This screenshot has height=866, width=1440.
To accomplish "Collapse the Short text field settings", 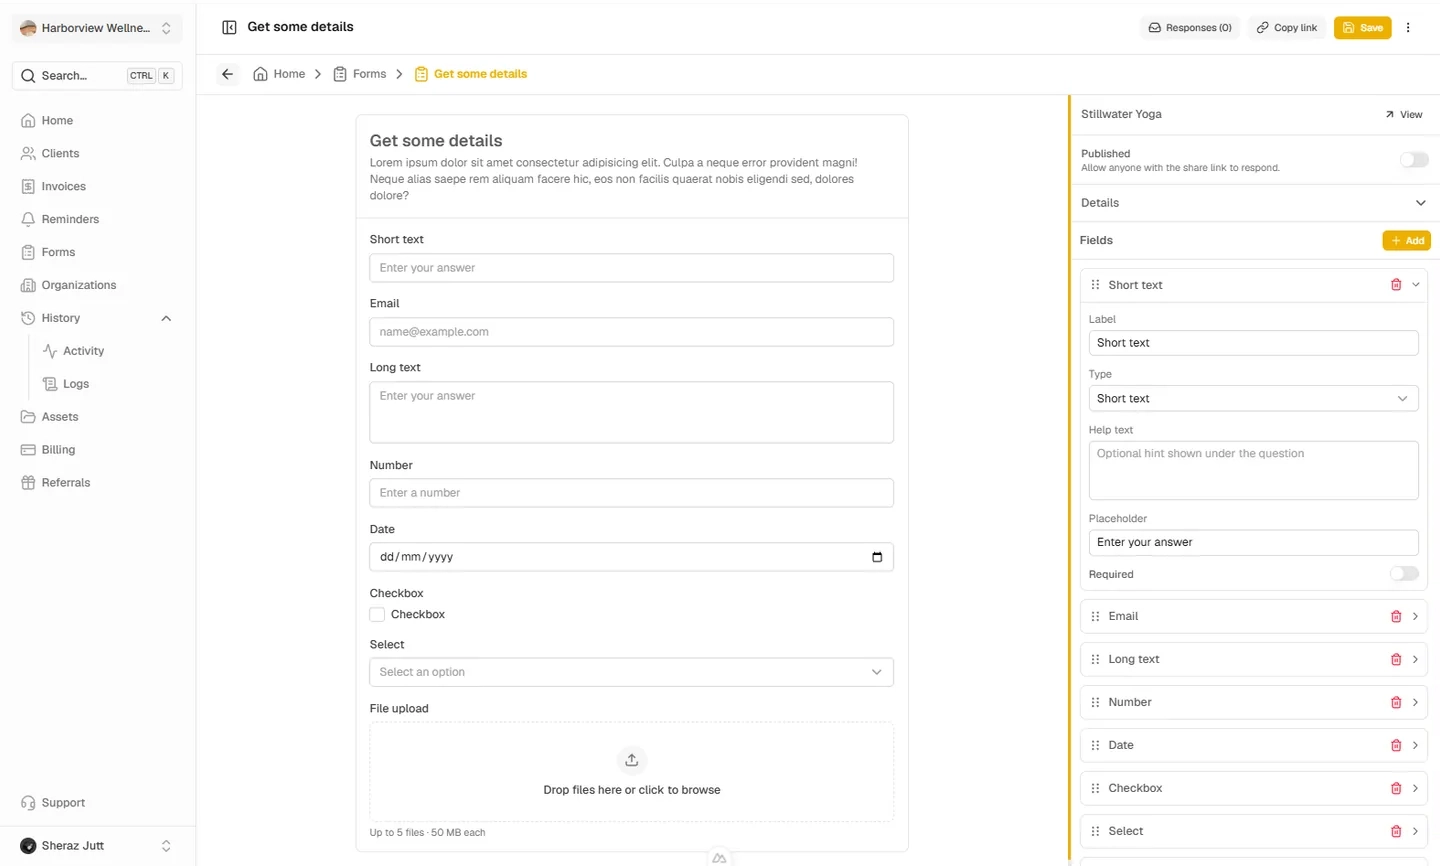I will pos(1415,285).
